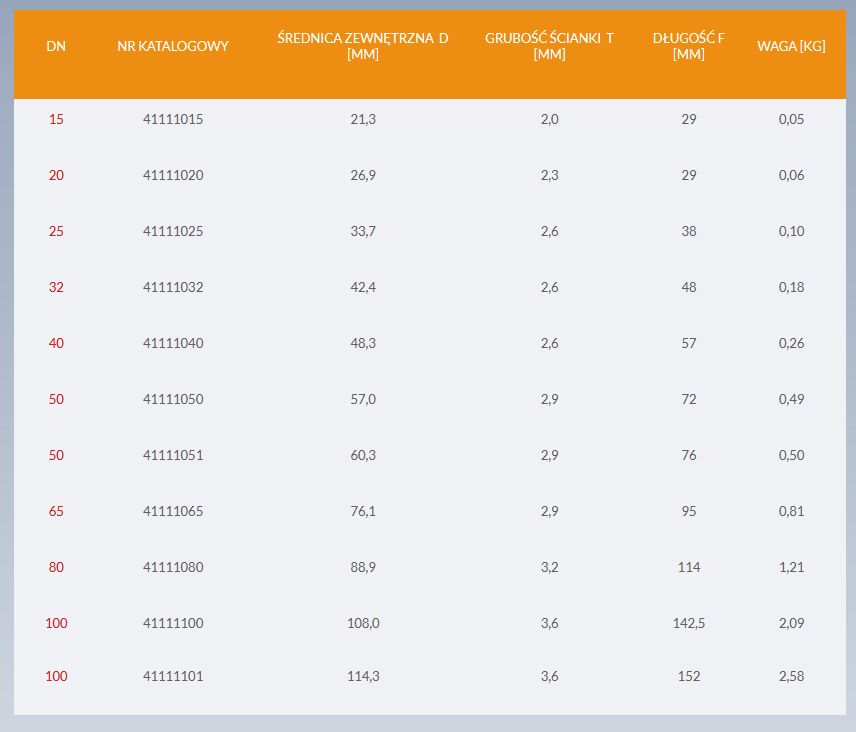Click outer diameter value 108,0
This screenshot has width=856, height=732.
click(x=363, y=623)
